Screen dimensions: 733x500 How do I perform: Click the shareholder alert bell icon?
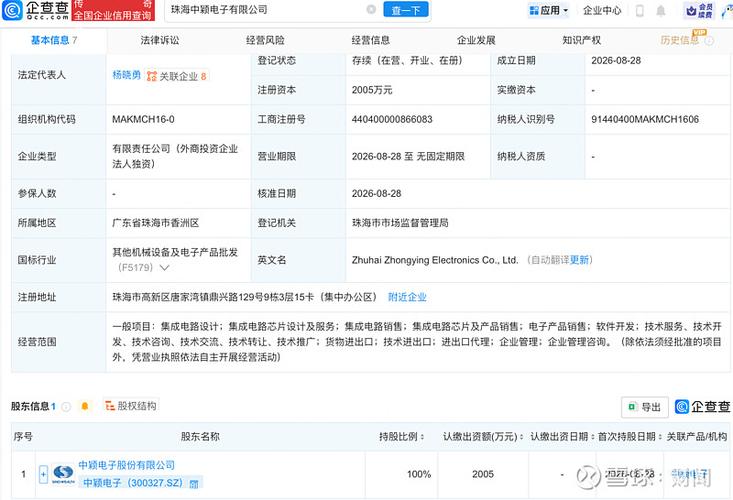coord(85,406)
